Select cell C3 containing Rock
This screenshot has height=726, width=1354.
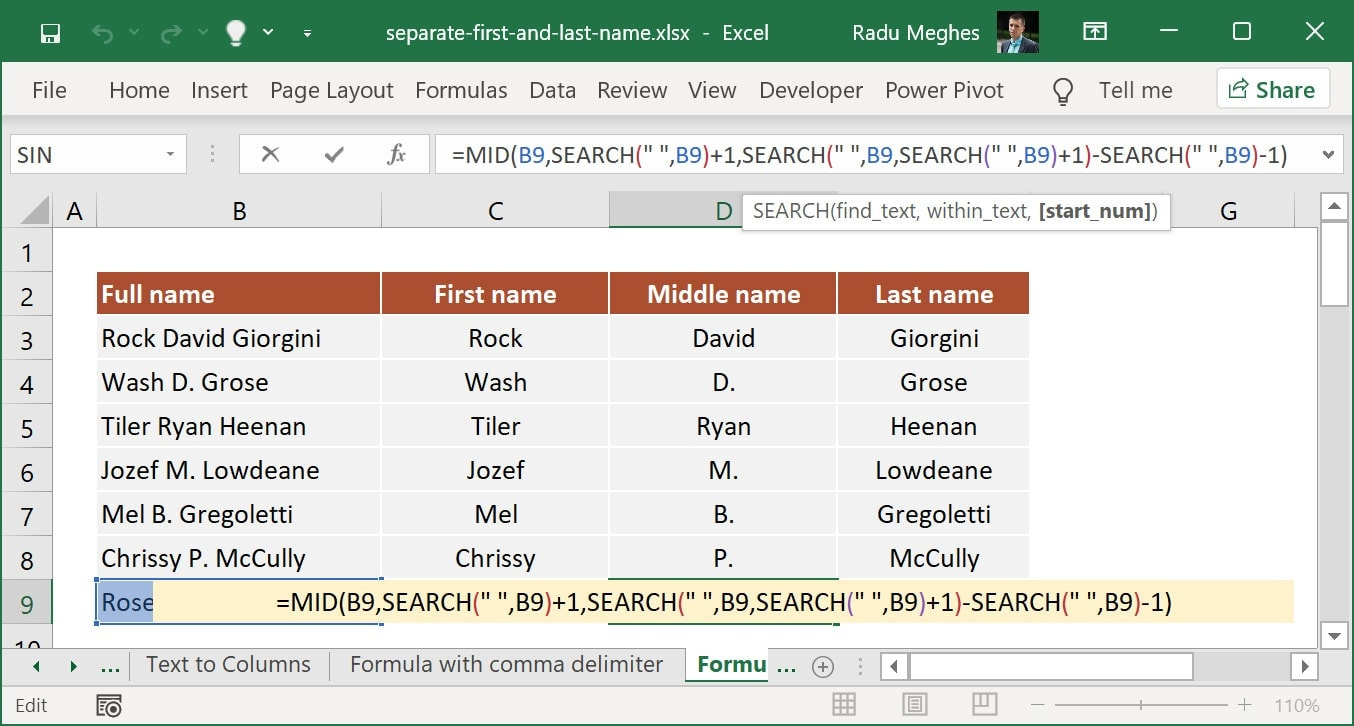coord(494,338)
